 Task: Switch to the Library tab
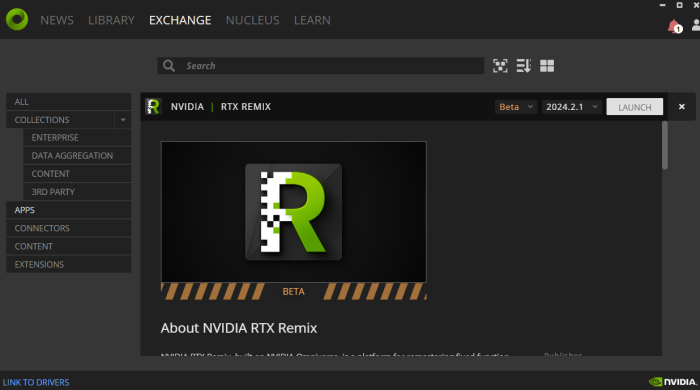[x=111, y=20]
